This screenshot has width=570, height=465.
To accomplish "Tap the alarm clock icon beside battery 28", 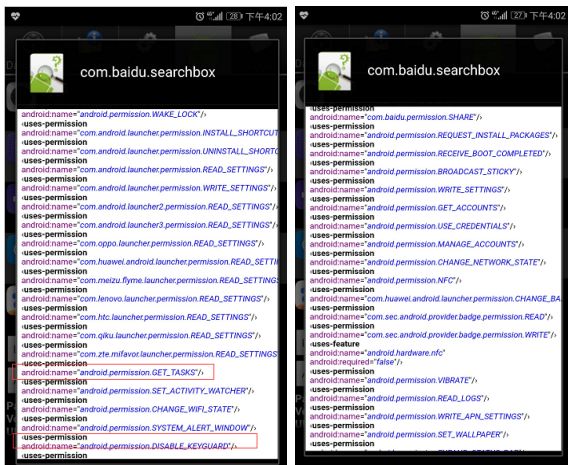I will tap(200, 16).
